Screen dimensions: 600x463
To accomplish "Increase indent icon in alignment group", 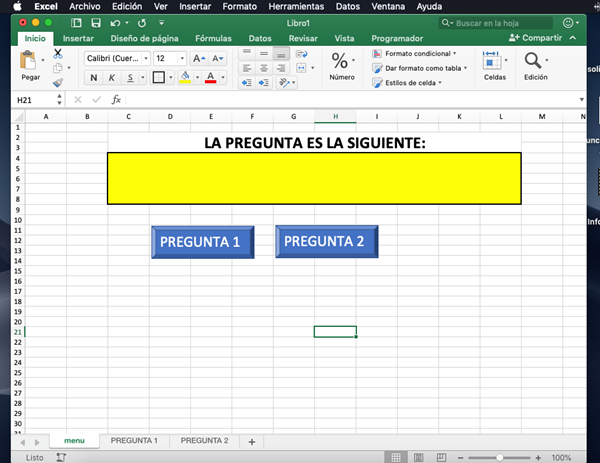I will pos(264,83).
